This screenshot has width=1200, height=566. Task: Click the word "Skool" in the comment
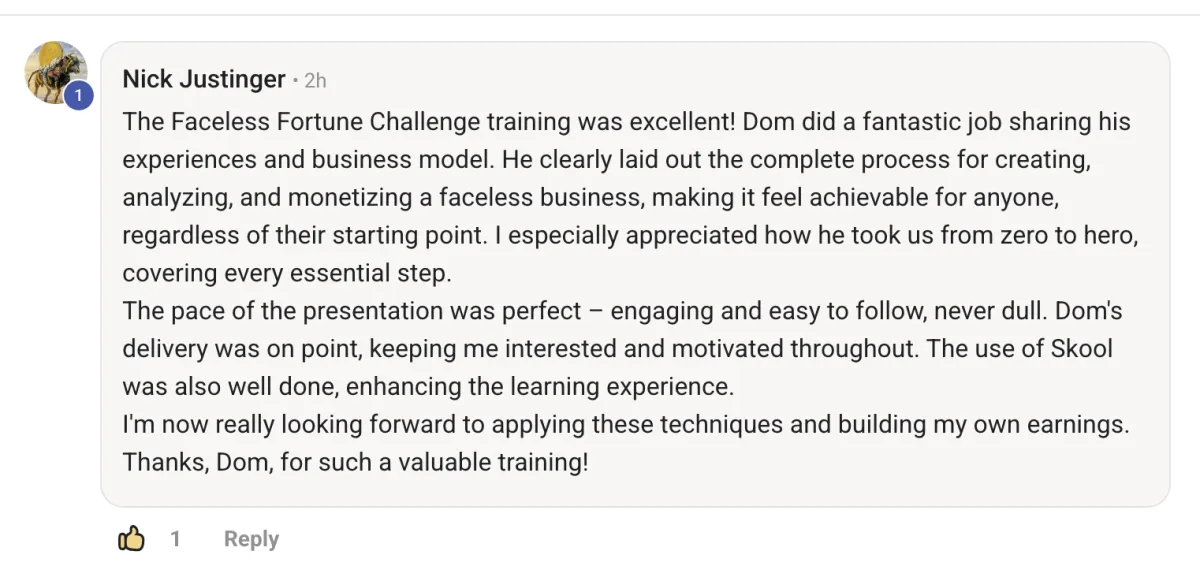(x=1080, y=349)
